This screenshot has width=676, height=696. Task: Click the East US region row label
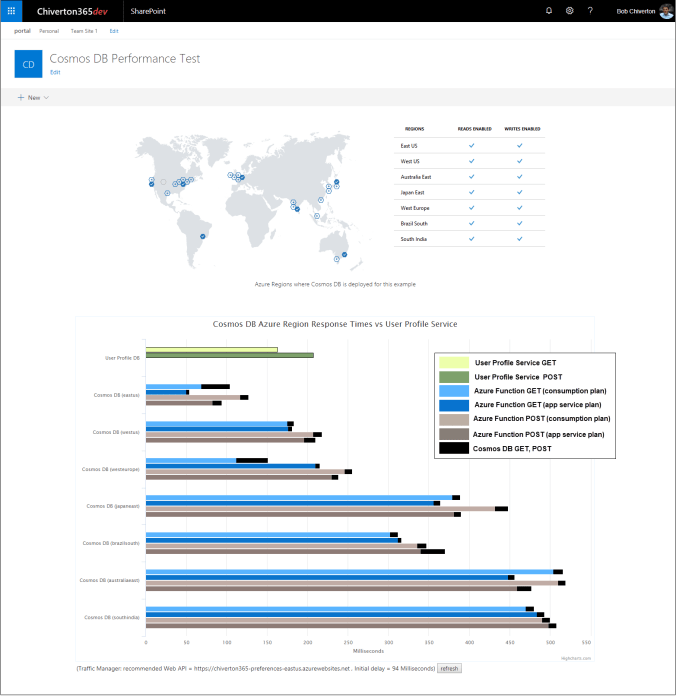tap(409, 146)
